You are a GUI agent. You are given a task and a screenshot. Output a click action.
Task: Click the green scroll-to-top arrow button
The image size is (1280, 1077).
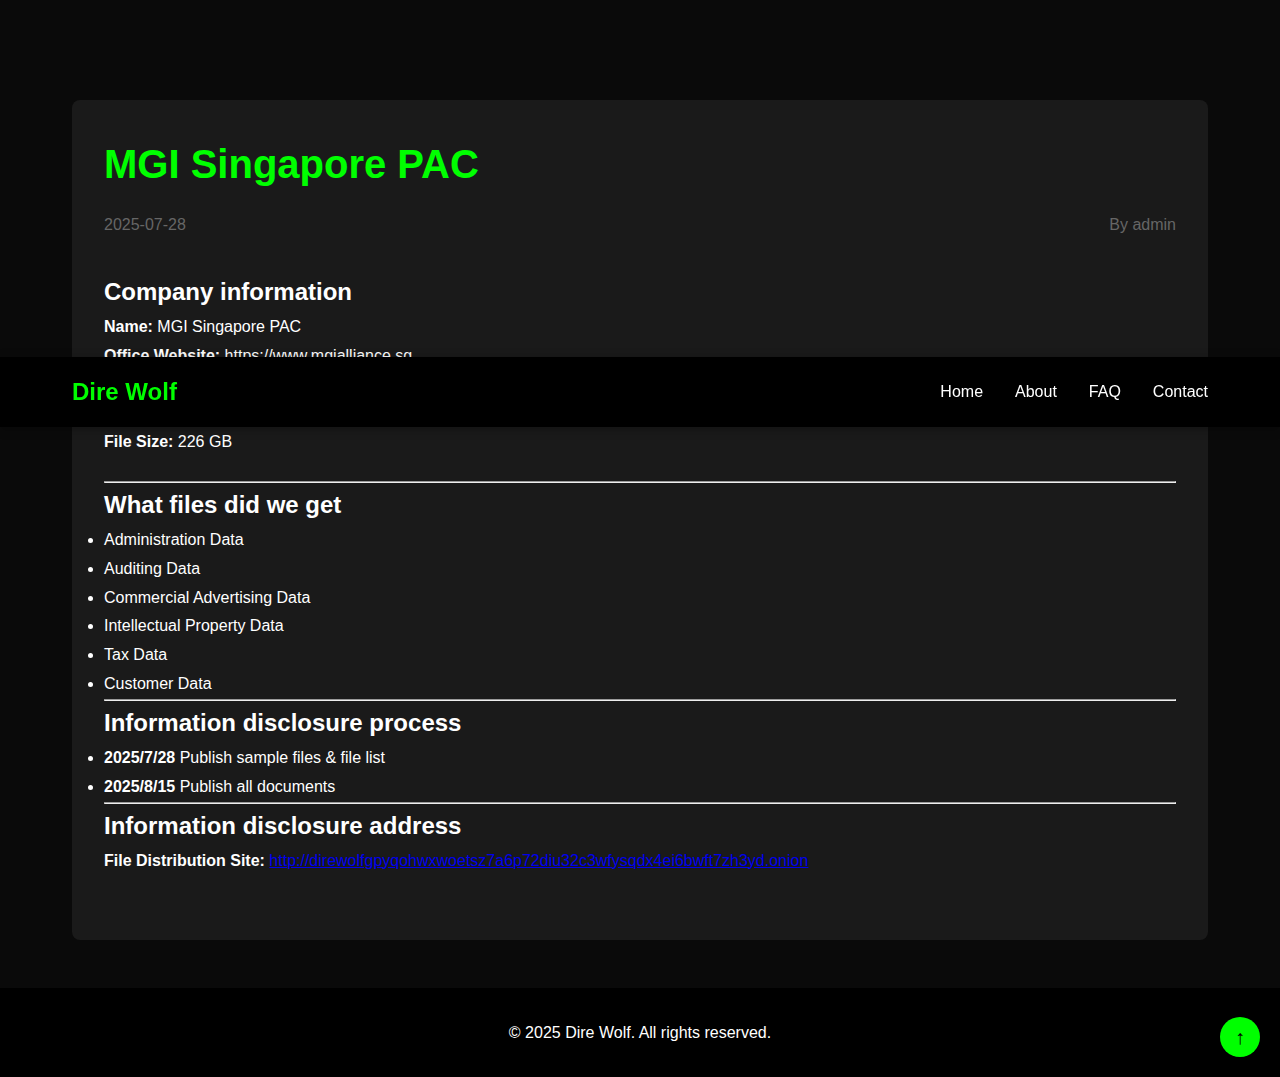(1240, 1037)
